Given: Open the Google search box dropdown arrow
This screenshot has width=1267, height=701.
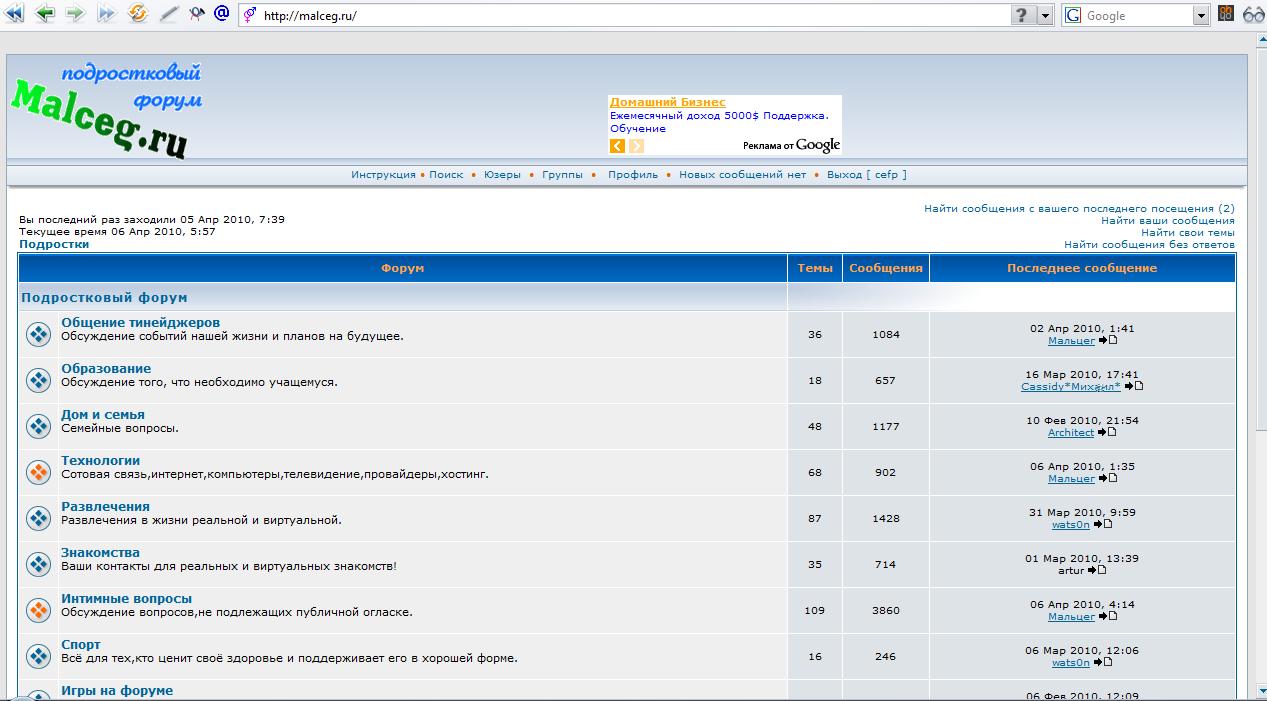Looking at the screenshot, I should [x=1201, y=15].
